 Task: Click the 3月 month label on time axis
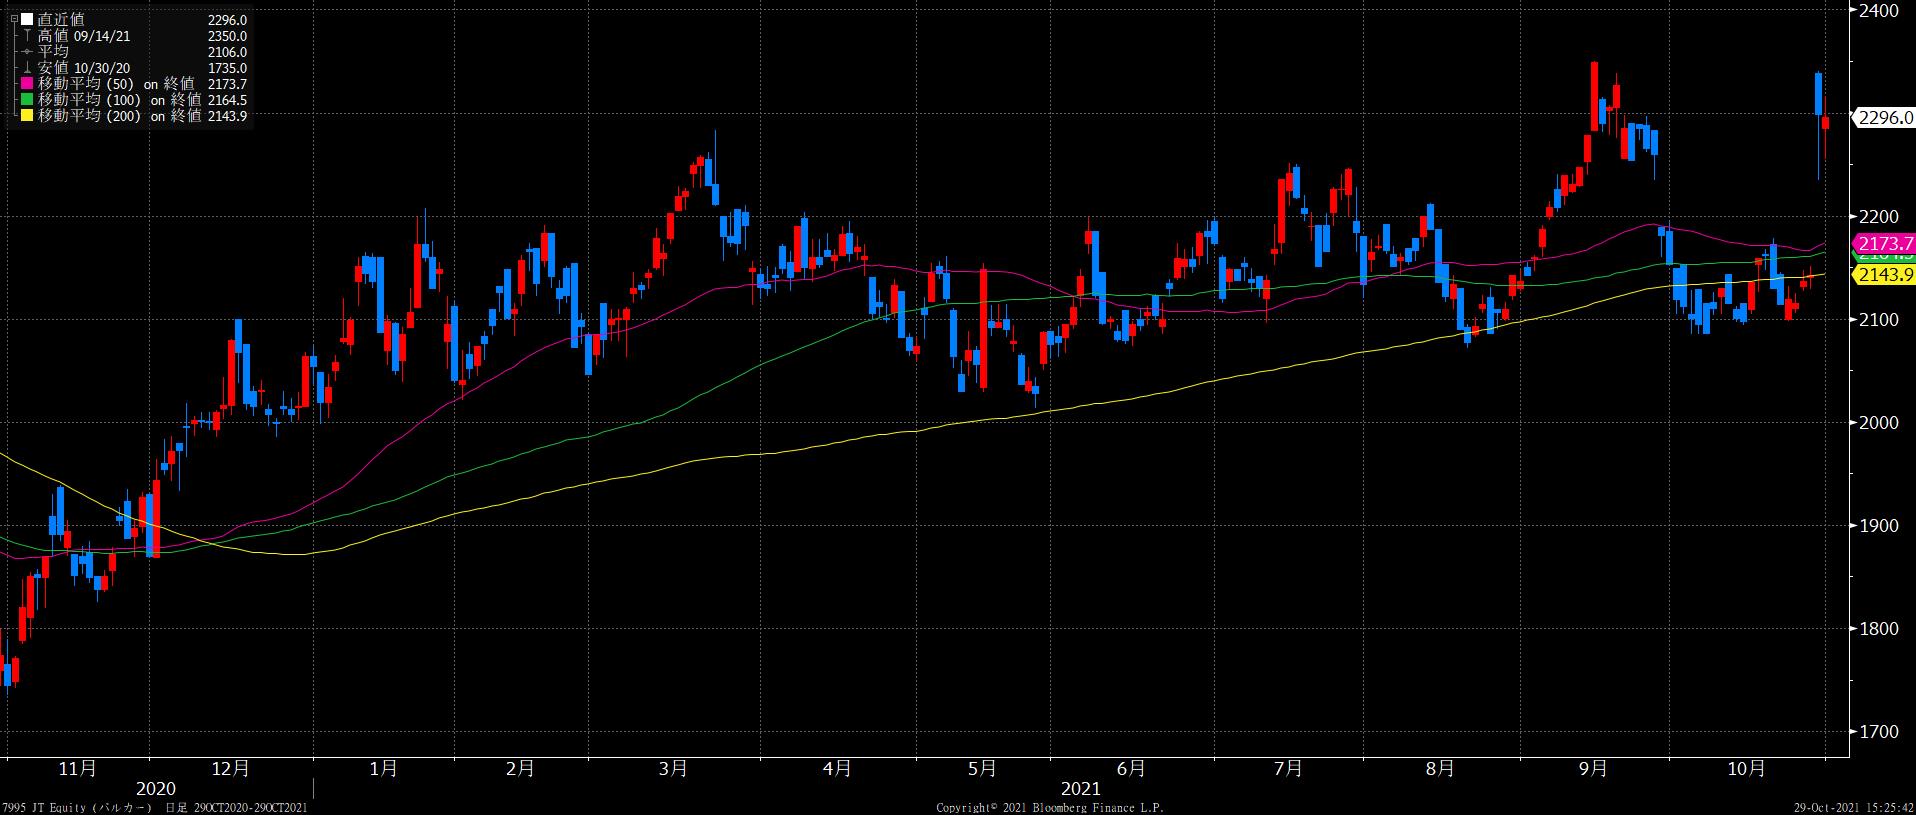(673, 769)
